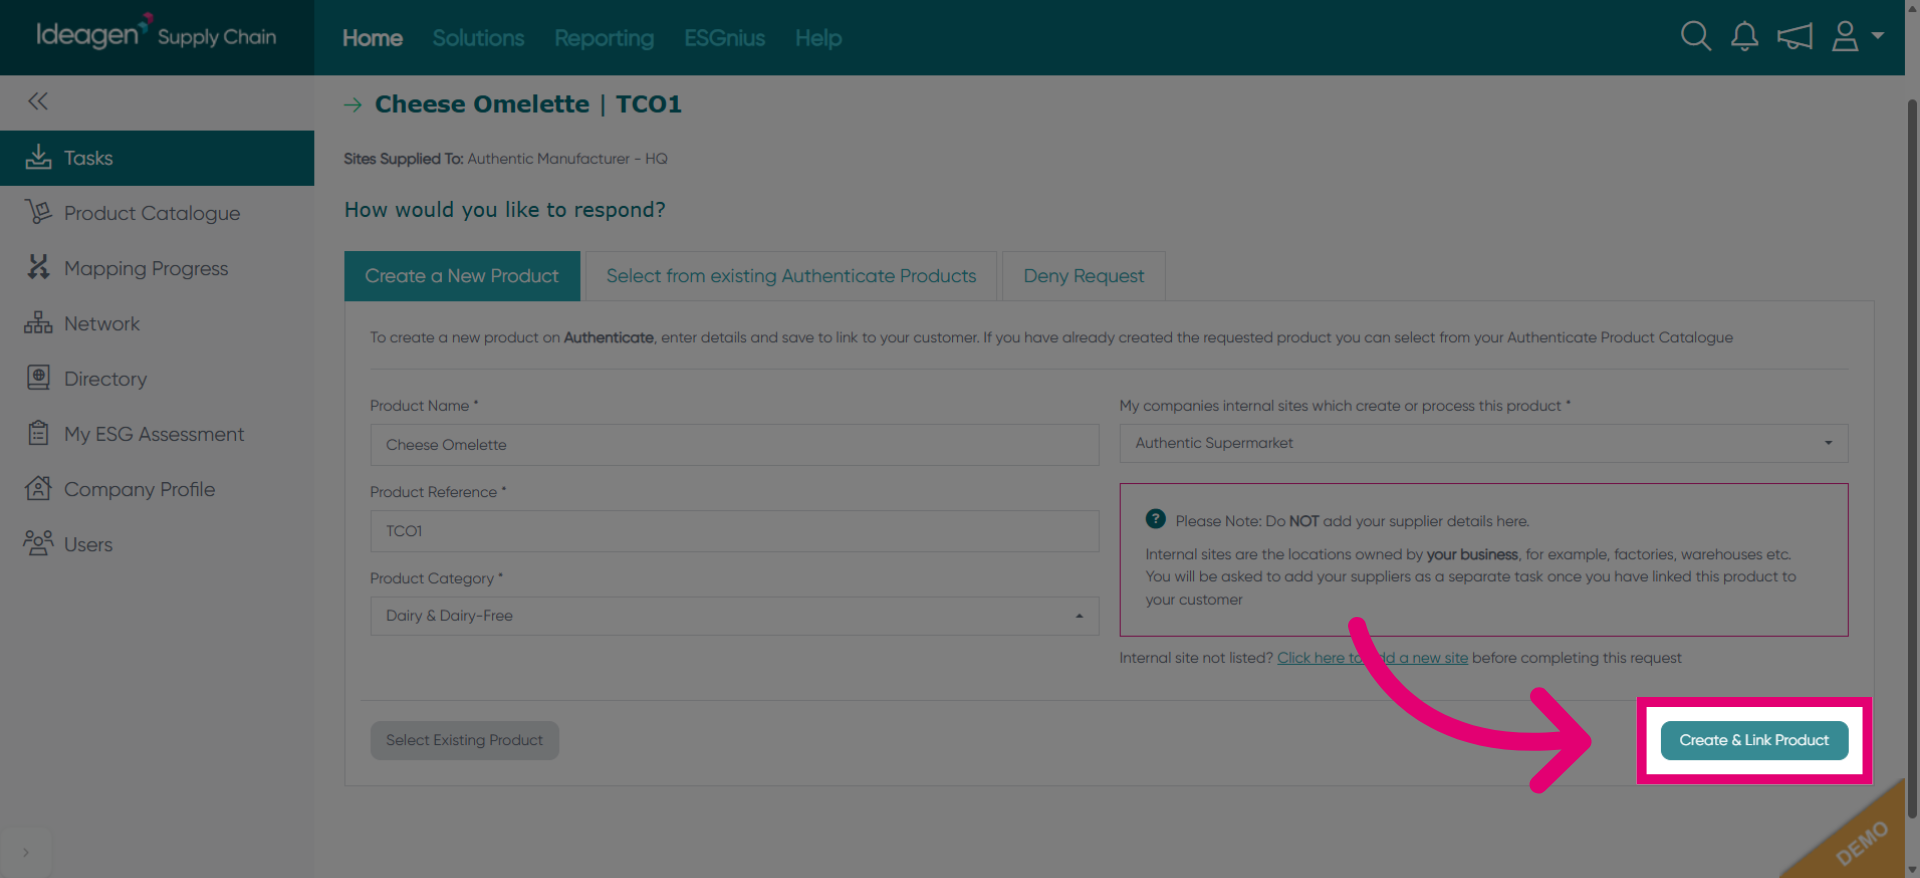Click the Mapping Progress icon
The width and height of the screenshot is (1920, 878).
pyautogui.click(x=38, y=267)
